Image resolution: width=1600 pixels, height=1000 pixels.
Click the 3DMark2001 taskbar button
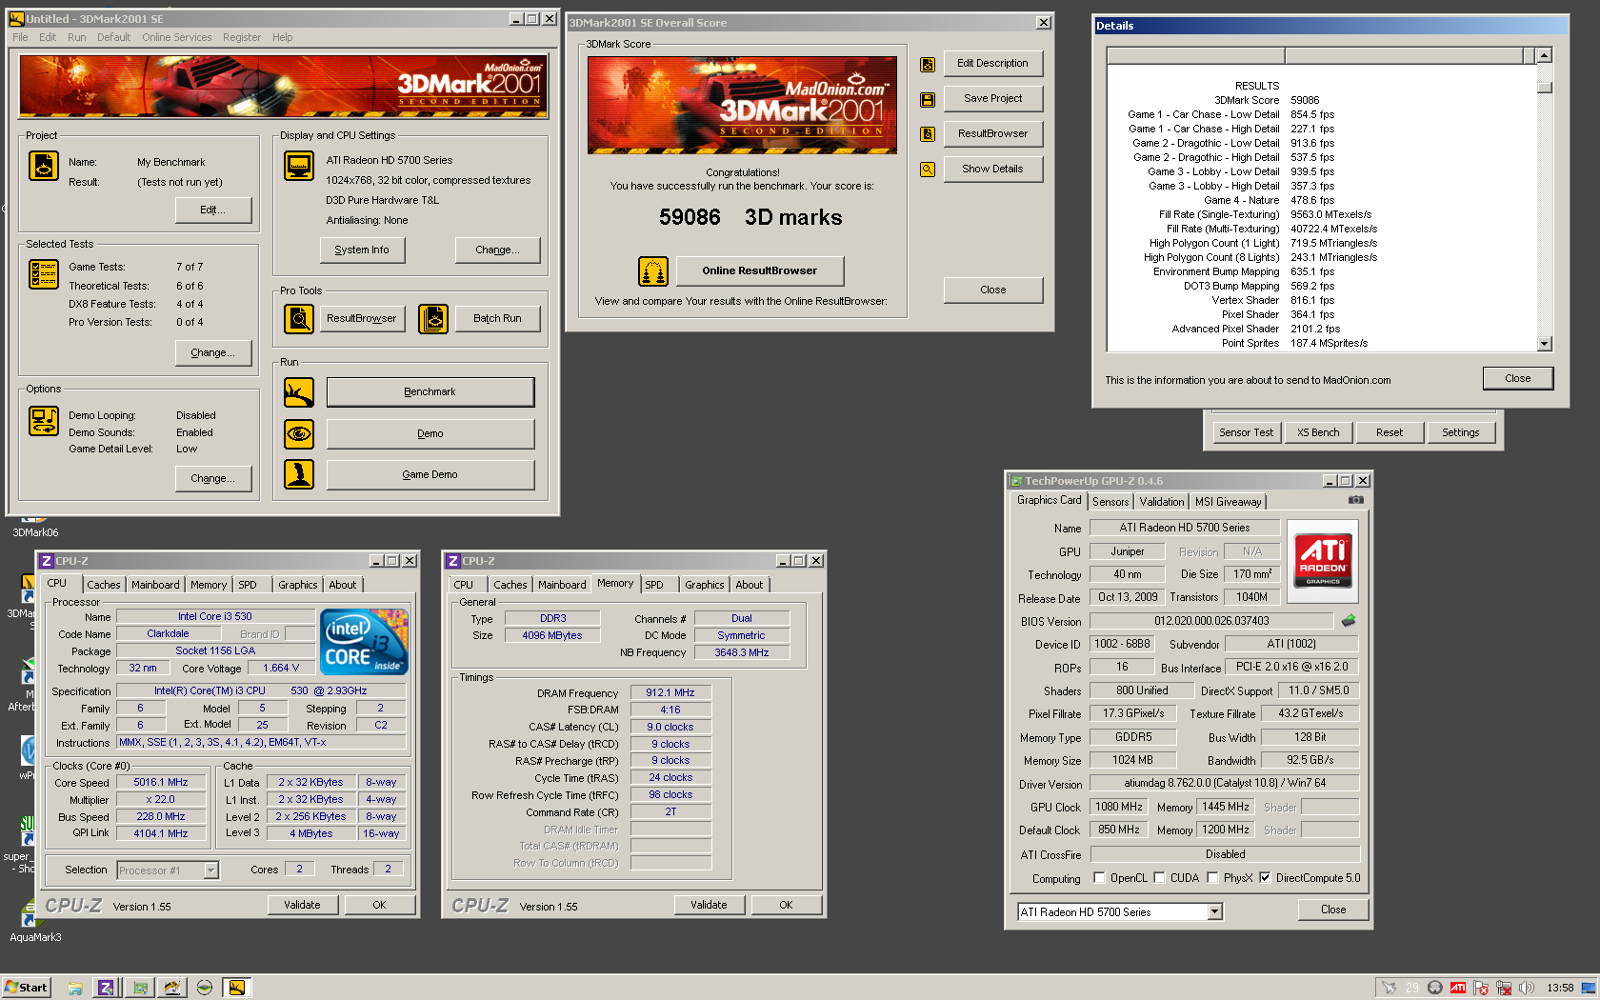pos(237,988)
